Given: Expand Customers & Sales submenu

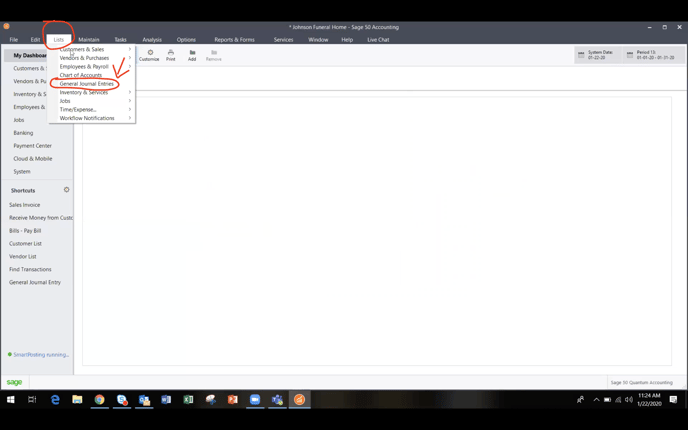Looking at the screenshot, I should pos(92,49).
